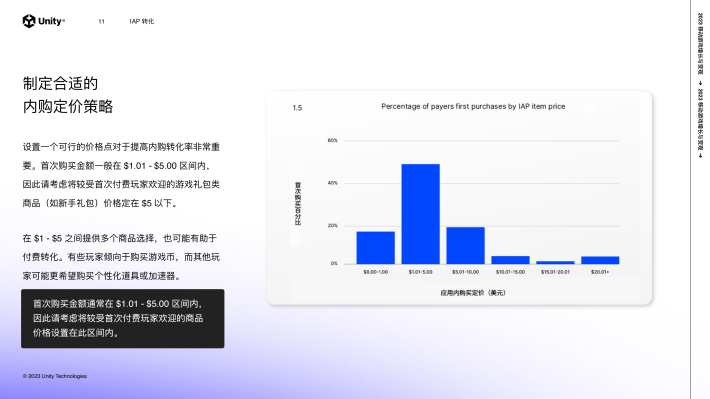Viewport: 710px width, 399px height.
Task: Click the © 2023 Unity Technologies footer
Action: click(55, 376)
